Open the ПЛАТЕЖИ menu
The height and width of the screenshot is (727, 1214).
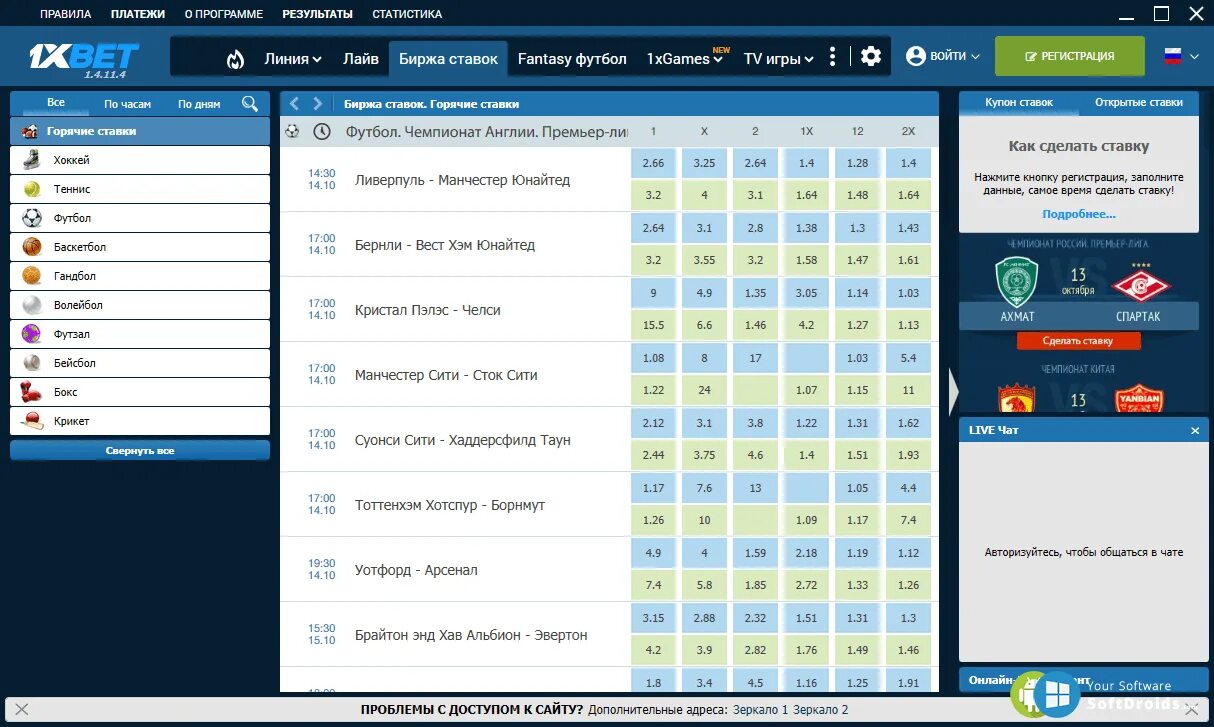138,14
